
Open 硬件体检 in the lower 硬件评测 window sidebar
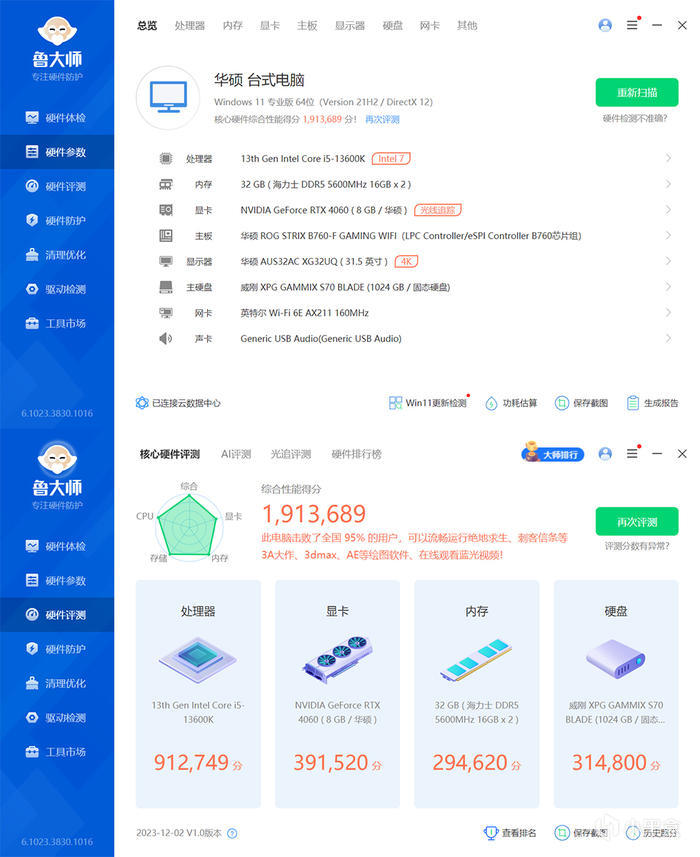[57, 546]
